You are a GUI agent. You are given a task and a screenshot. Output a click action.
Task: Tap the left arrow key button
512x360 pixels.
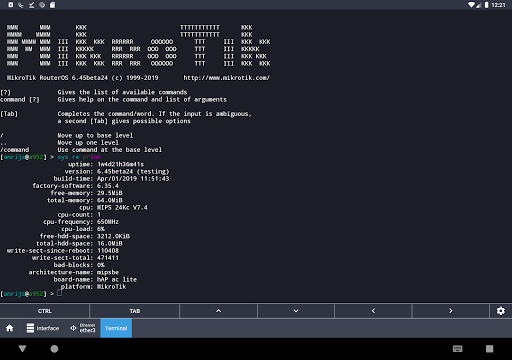pyautogui.click(x=373, y=311)
